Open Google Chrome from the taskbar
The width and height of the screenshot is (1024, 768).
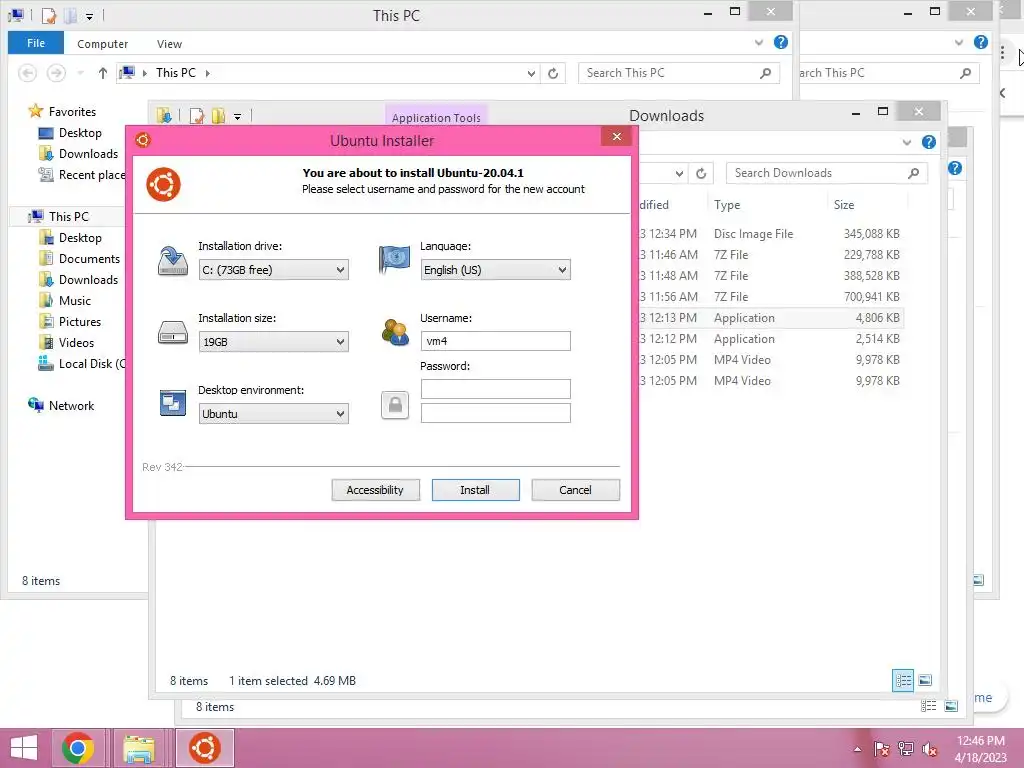(x=78, y=748)
